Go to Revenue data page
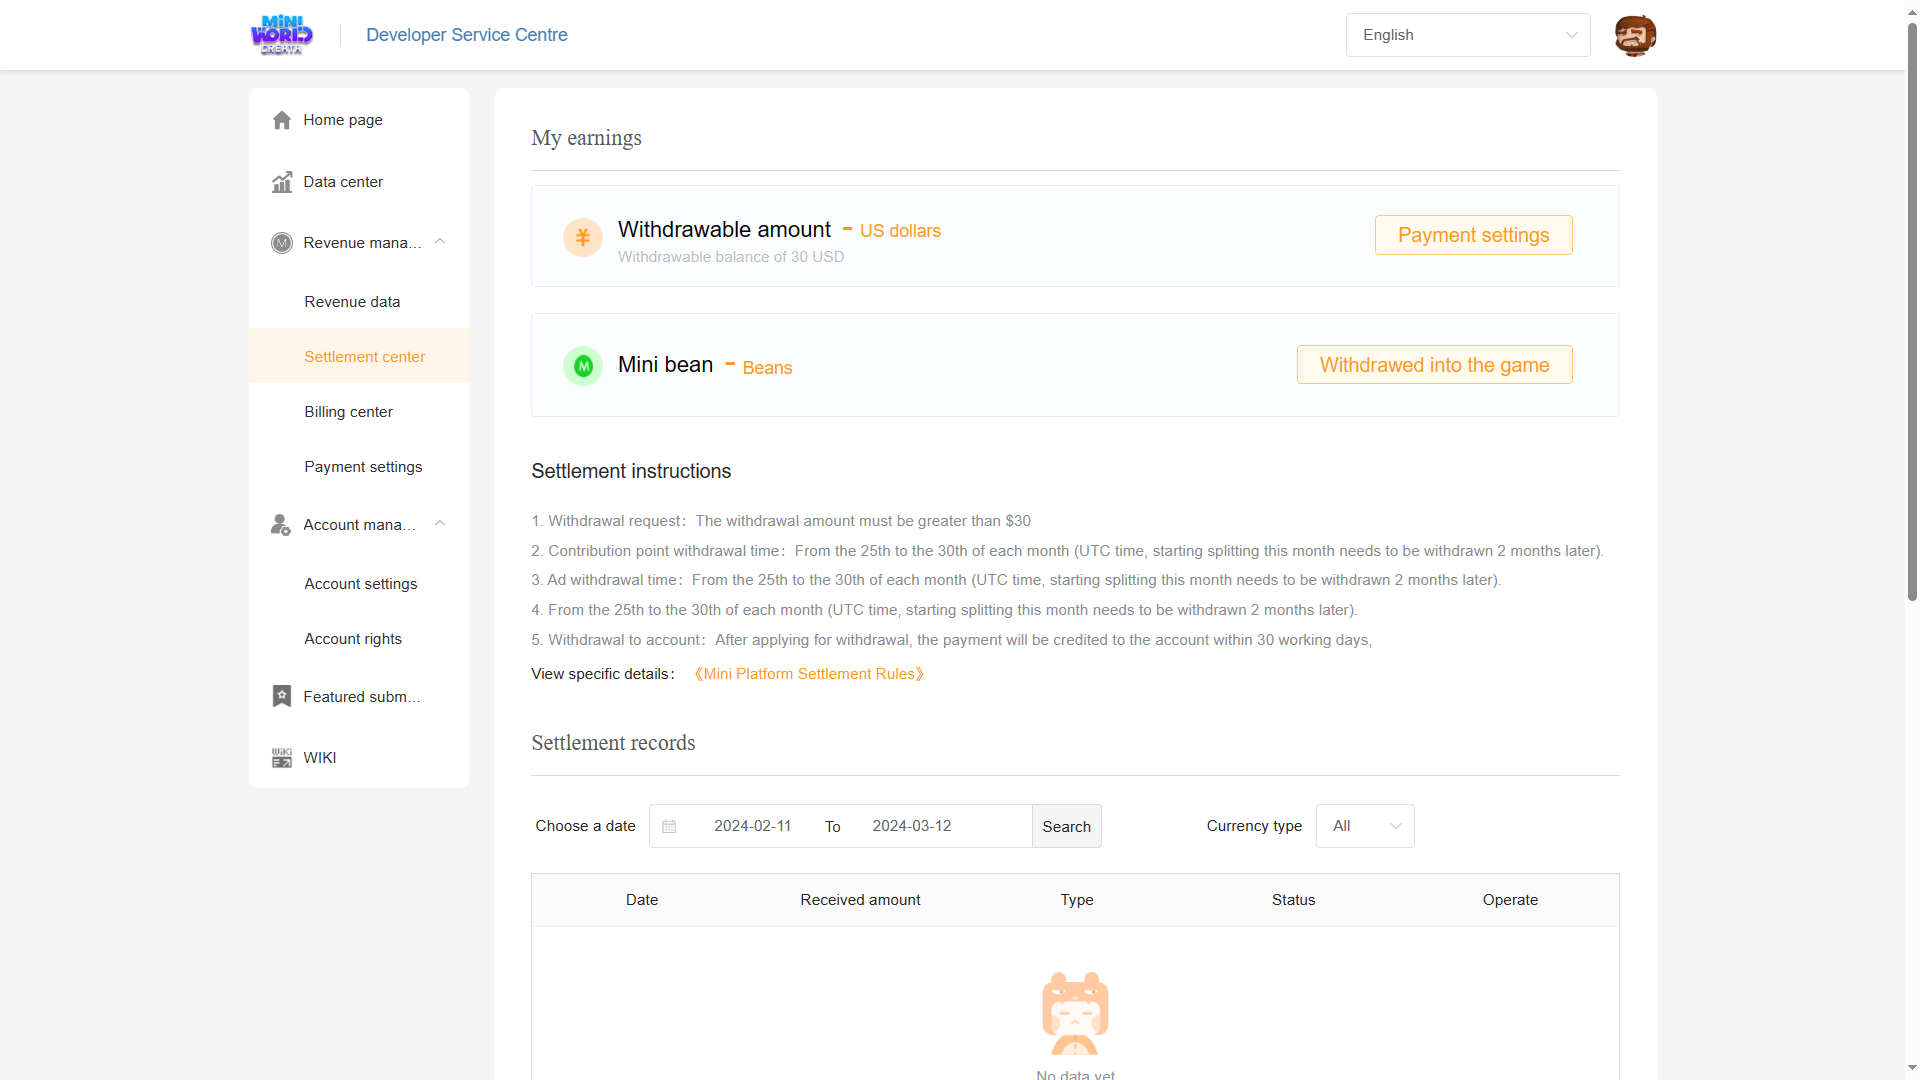Image resolution: width=1920 pixels, height=1080 pixels. tap(352, 302)
